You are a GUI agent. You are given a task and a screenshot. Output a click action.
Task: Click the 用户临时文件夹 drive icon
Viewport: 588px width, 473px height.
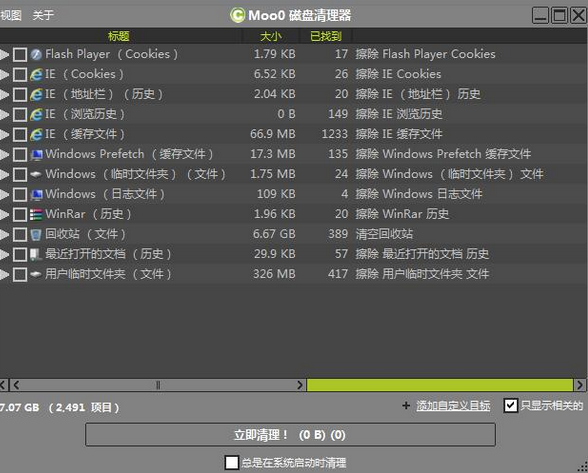coord(36,274)
